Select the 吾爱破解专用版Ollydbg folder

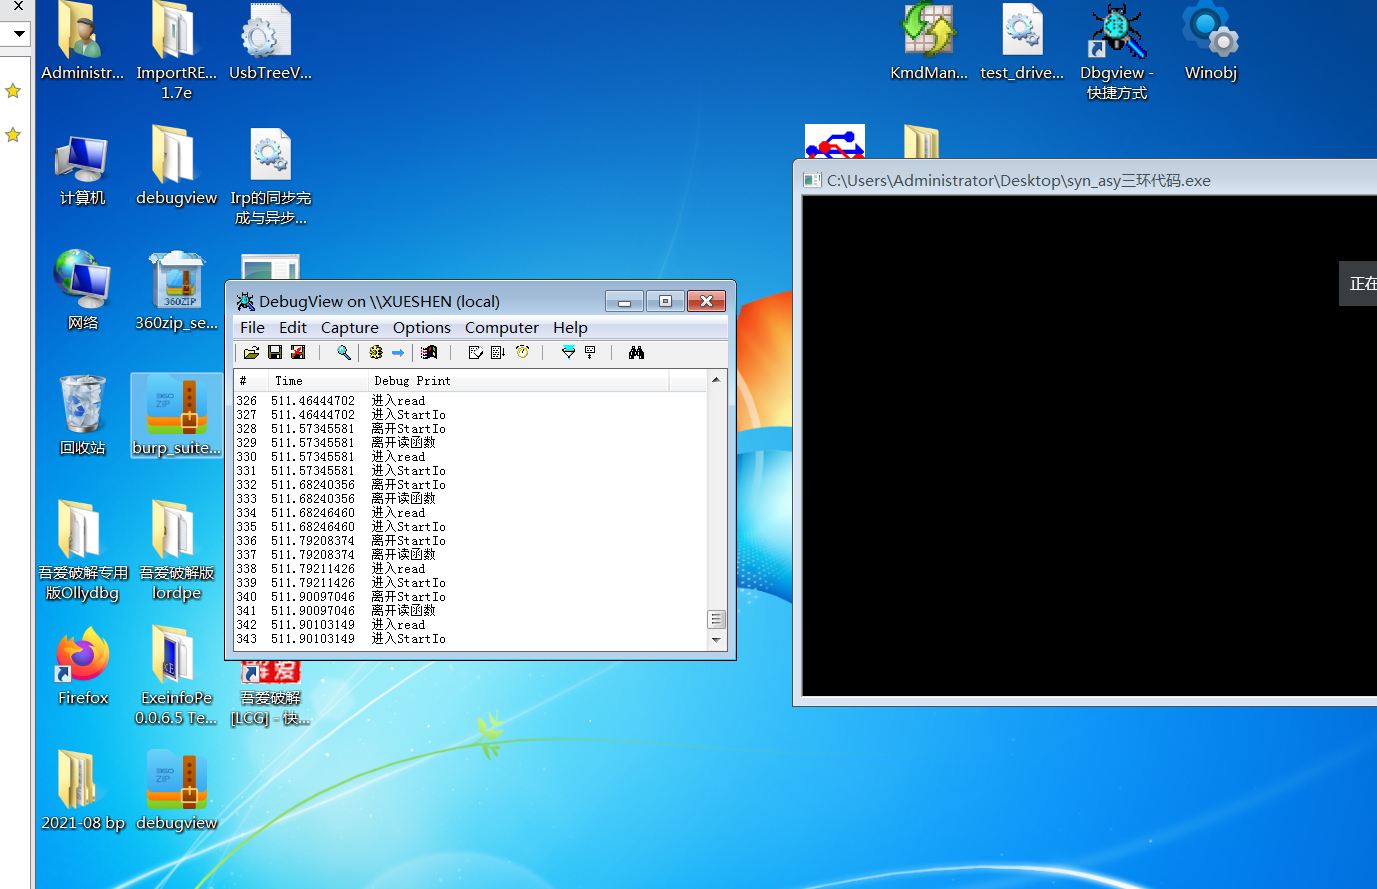82,550
